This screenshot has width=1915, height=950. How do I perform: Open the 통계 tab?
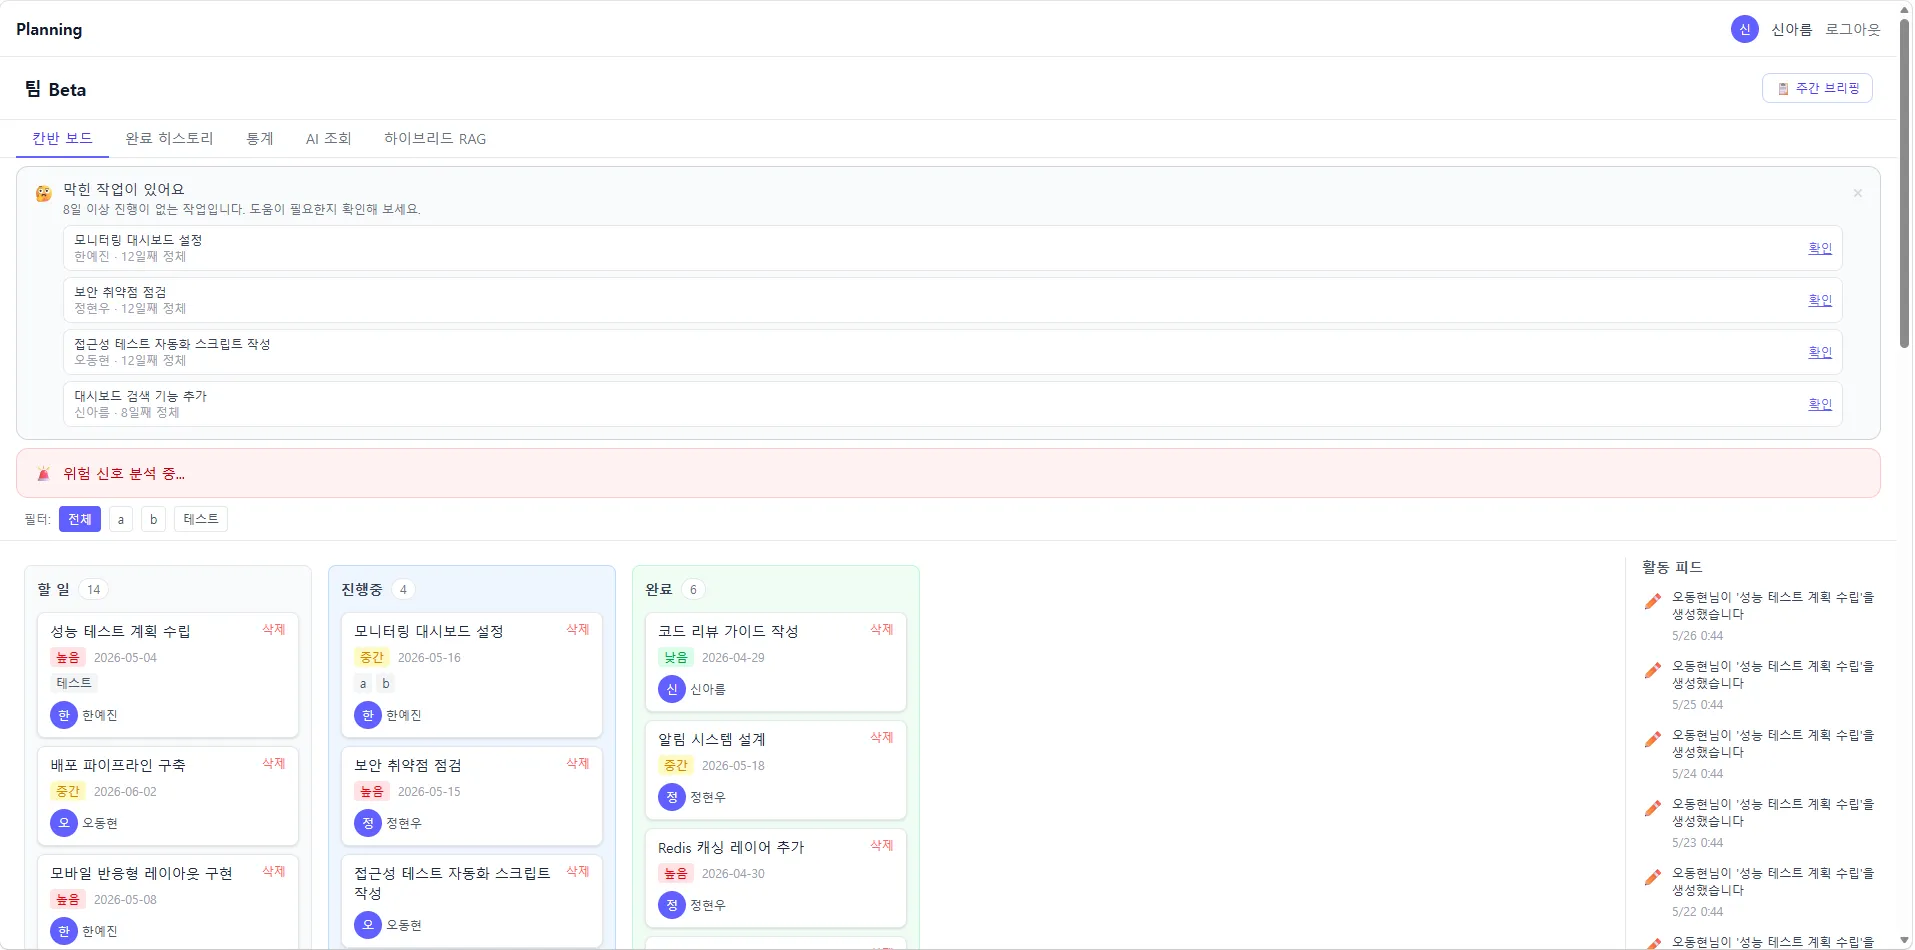[260, 138]
